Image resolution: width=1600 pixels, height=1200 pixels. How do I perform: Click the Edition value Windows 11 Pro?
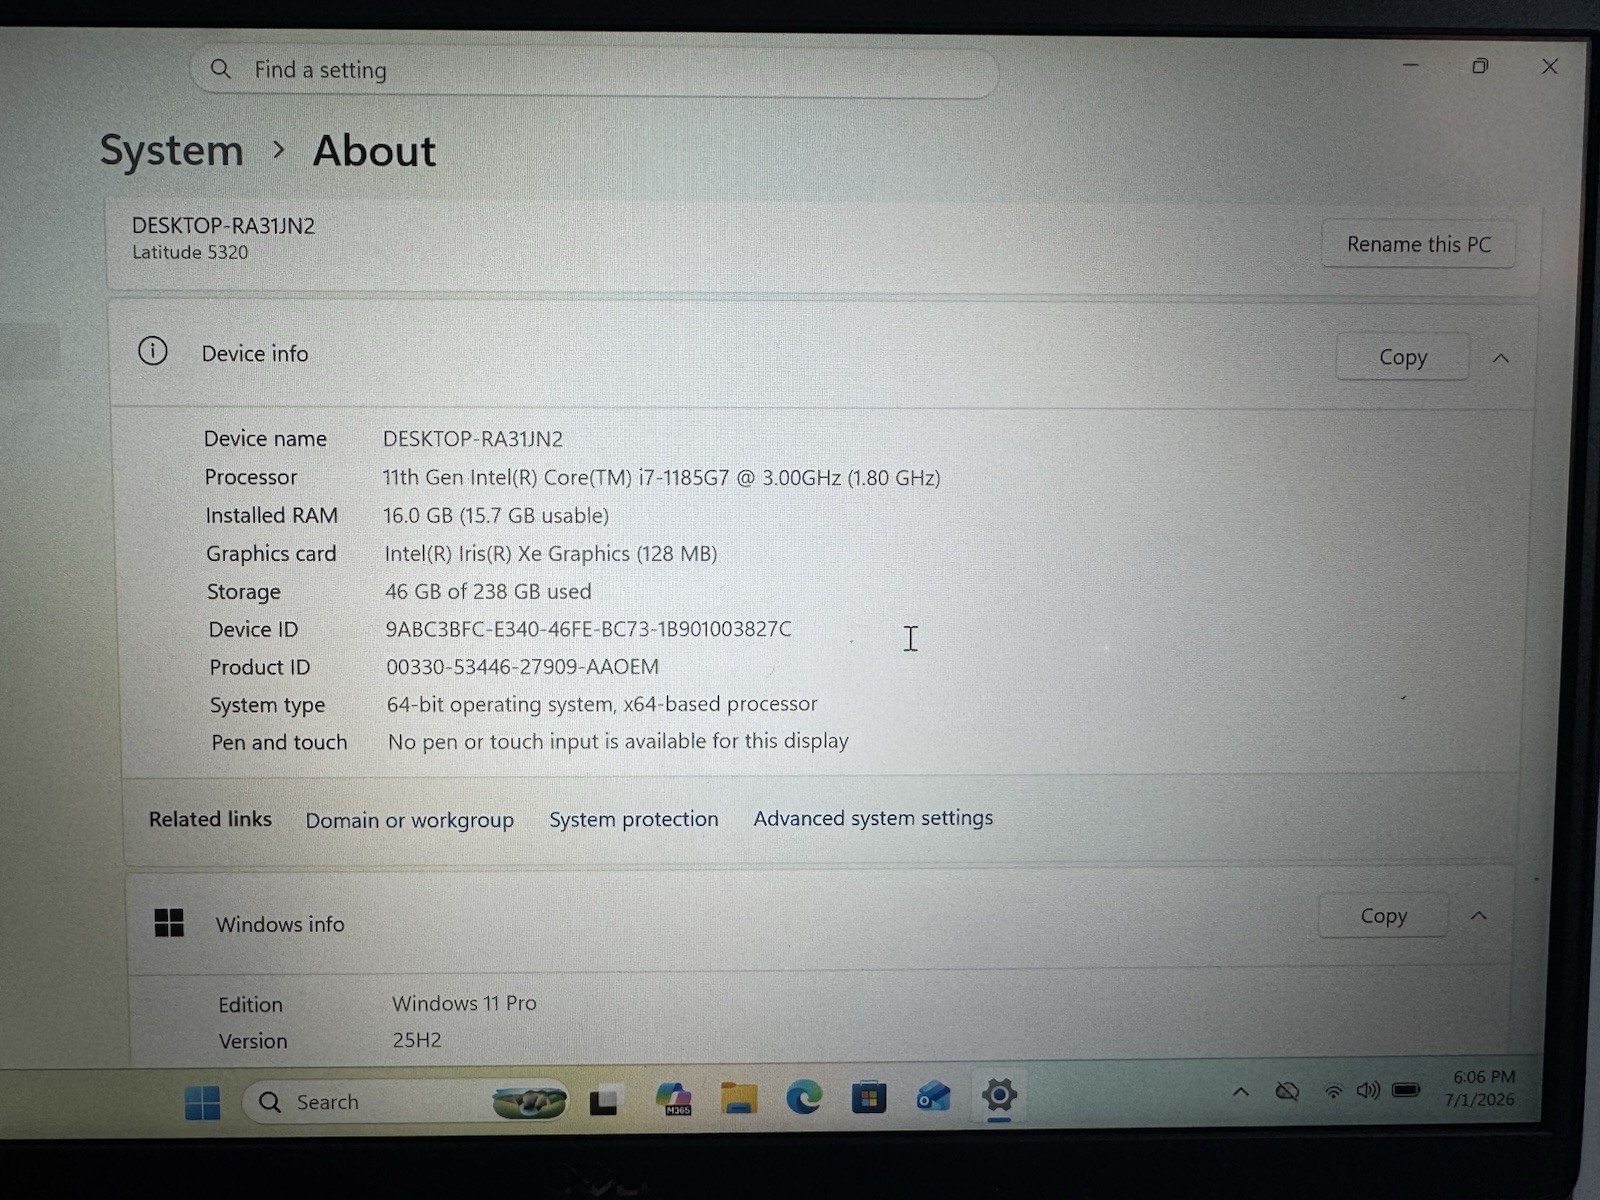464,1003
